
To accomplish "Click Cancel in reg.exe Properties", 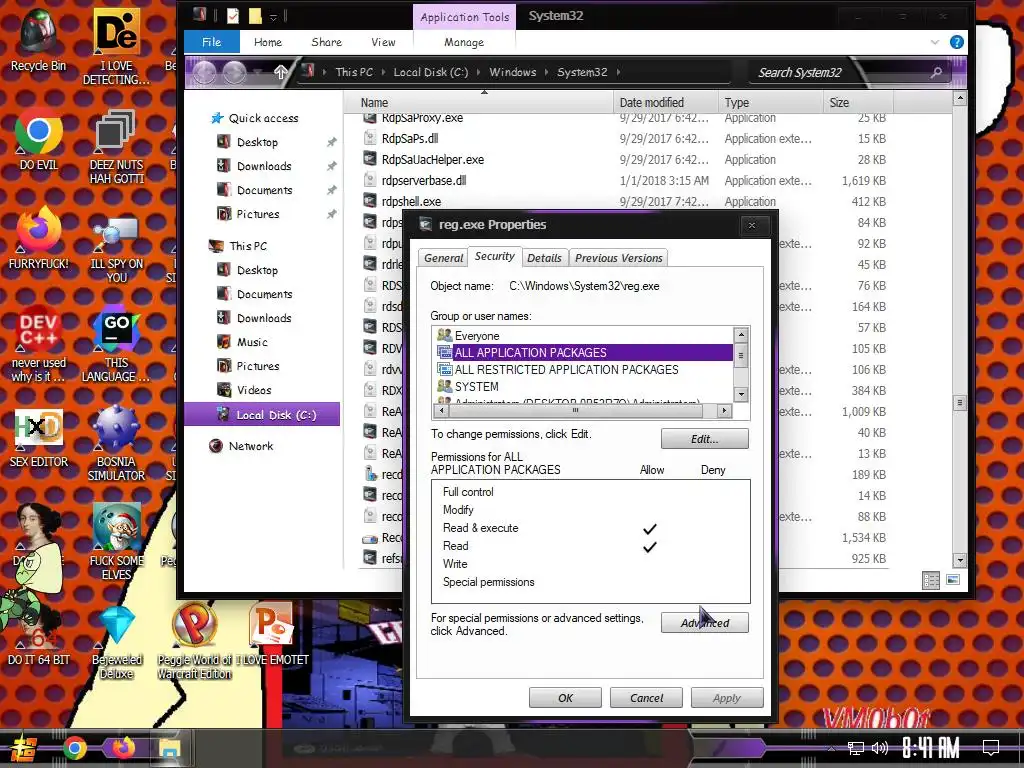I will (646, 698).
